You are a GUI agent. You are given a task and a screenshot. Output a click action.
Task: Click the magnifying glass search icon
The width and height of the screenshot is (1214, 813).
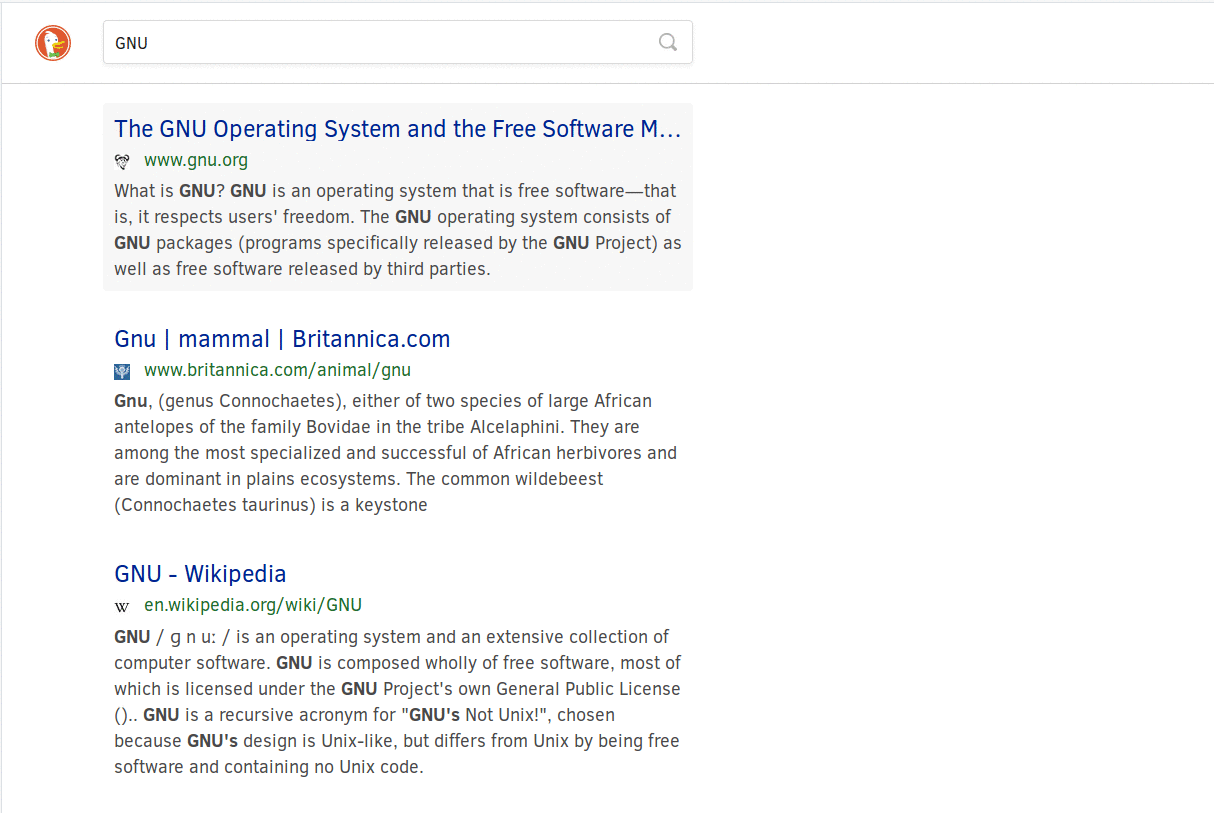668,42
